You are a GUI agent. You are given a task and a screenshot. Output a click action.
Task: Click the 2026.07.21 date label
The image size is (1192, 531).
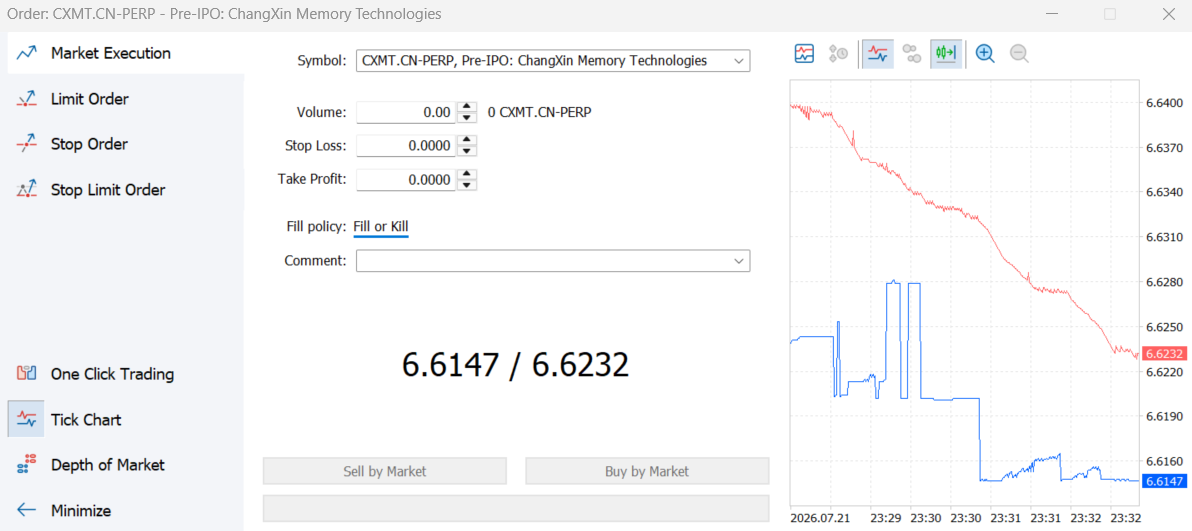[x=820, y=518]
